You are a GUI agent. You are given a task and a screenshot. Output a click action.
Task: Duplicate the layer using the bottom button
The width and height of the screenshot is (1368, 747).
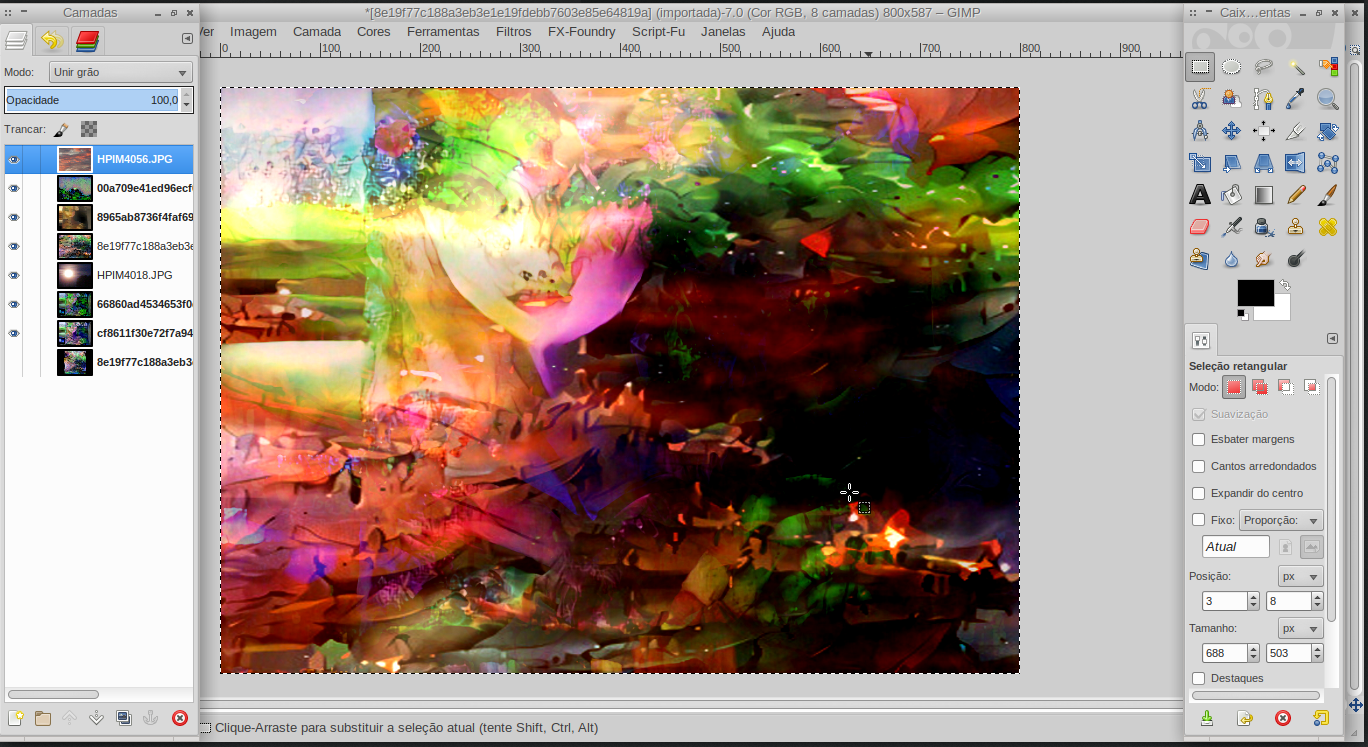pos(123,718)
